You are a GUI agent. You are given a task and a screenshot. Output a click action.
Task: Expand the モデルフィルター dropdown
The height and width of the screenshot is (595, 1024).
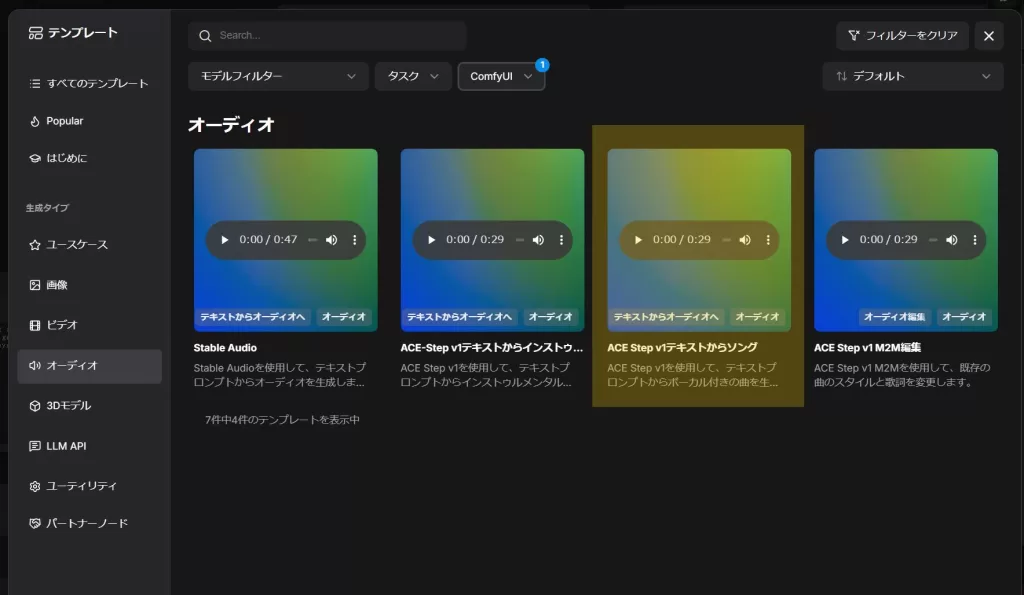click(278, 76)
